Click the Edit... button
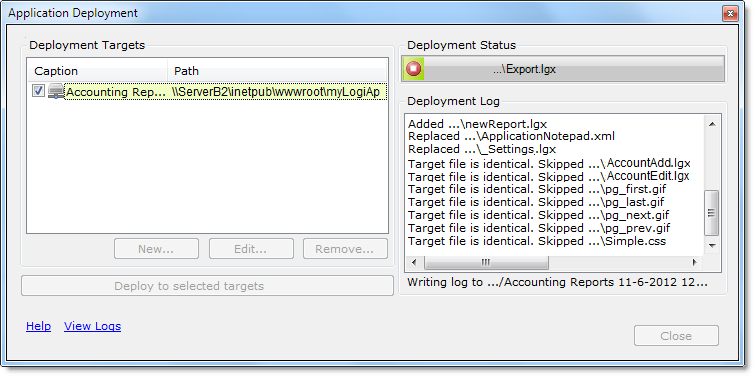Image resolution: width=754 pixels, height=376 pixels. point(251,249)
